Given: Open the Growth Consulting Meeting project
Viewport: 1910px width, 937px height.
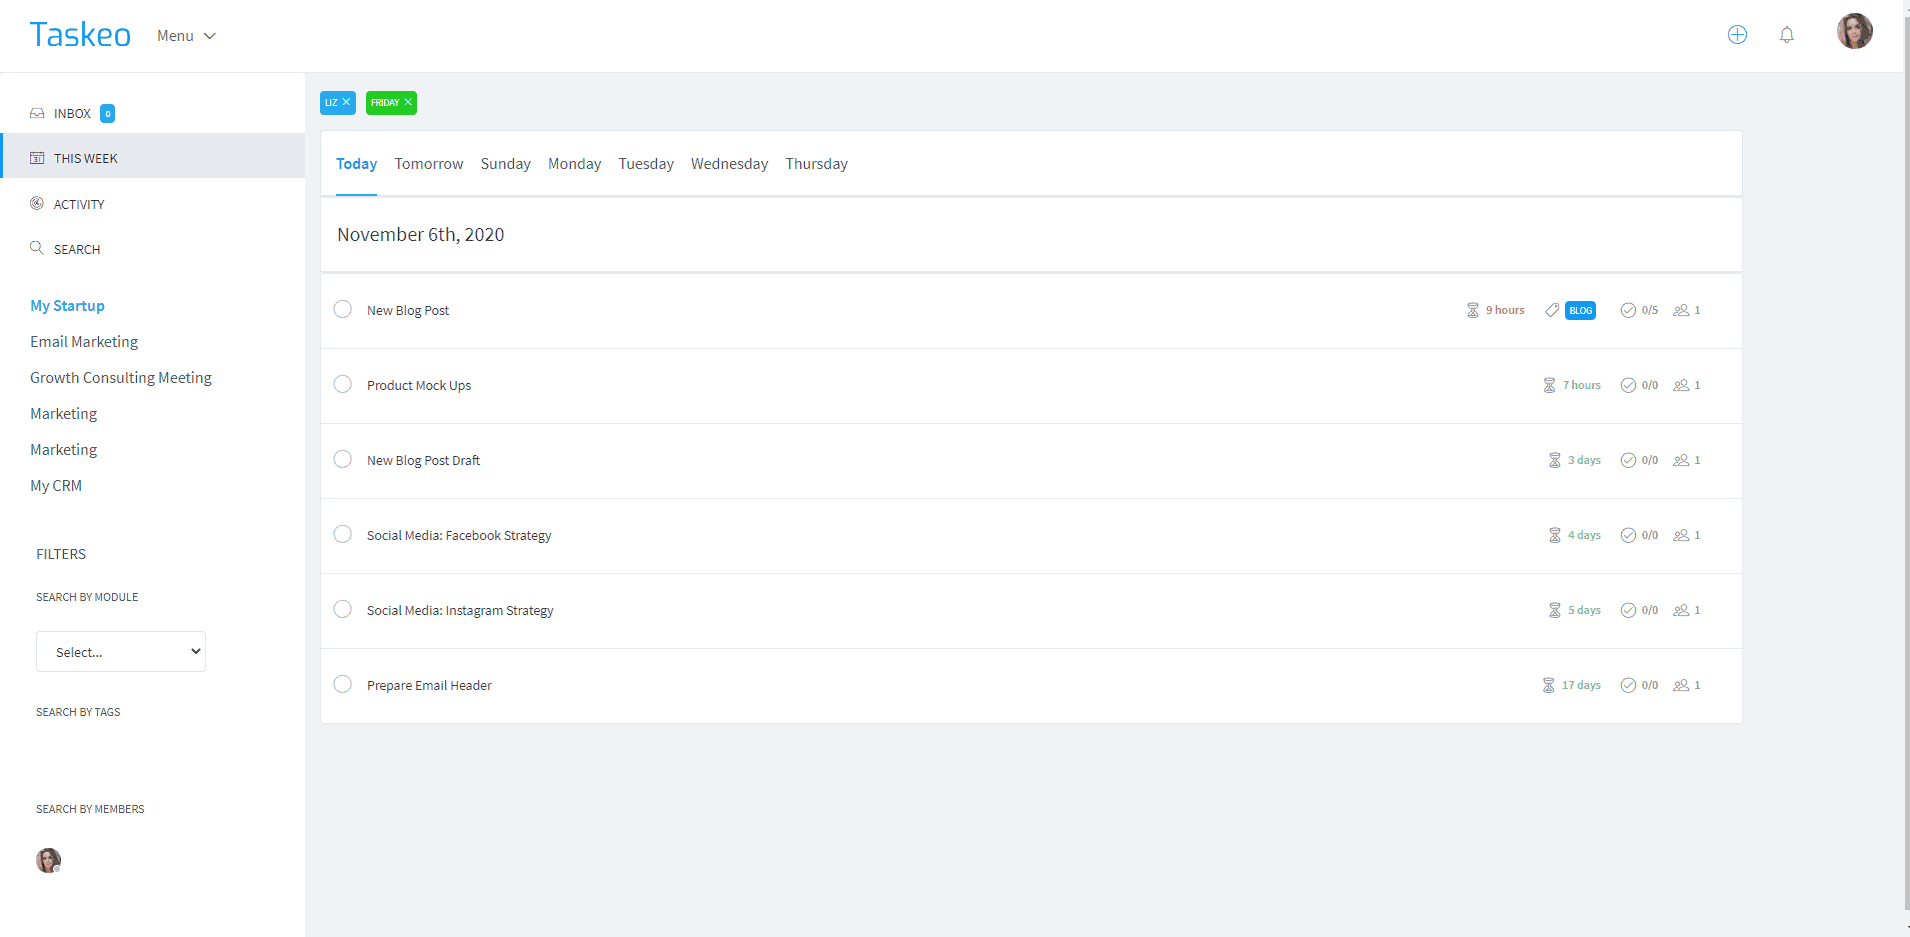Looking at the screenshot, I should pyautogui.click(x=121, y=378).
